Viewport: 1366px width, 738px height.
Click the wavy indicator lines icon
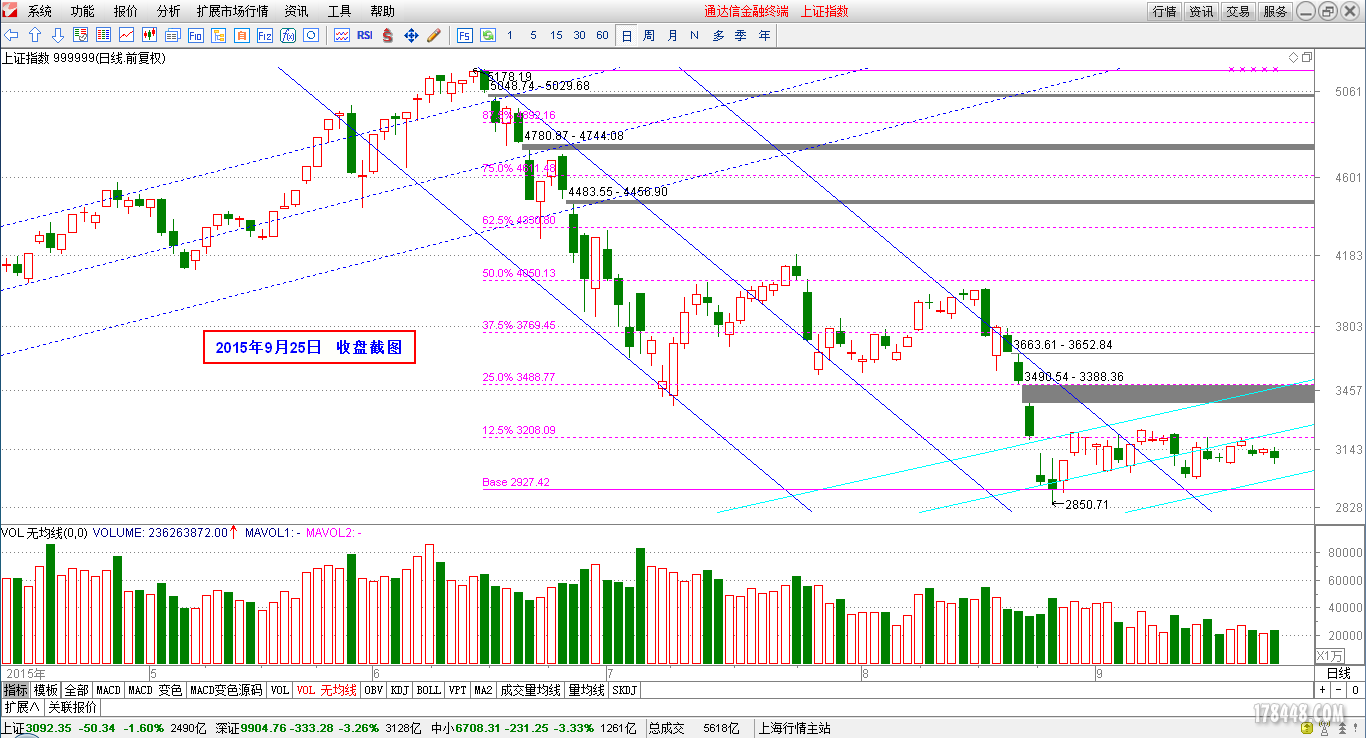342,35
